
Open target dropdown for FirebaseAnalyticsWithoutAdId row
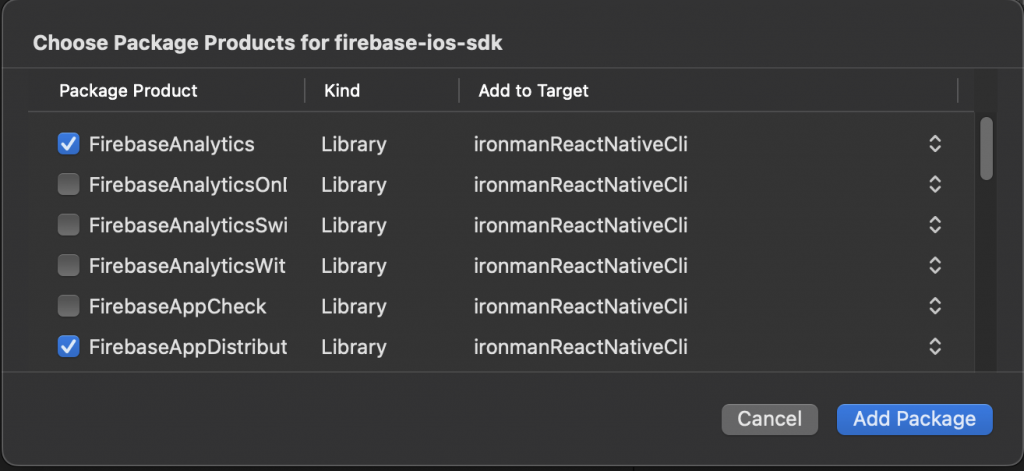934,266
